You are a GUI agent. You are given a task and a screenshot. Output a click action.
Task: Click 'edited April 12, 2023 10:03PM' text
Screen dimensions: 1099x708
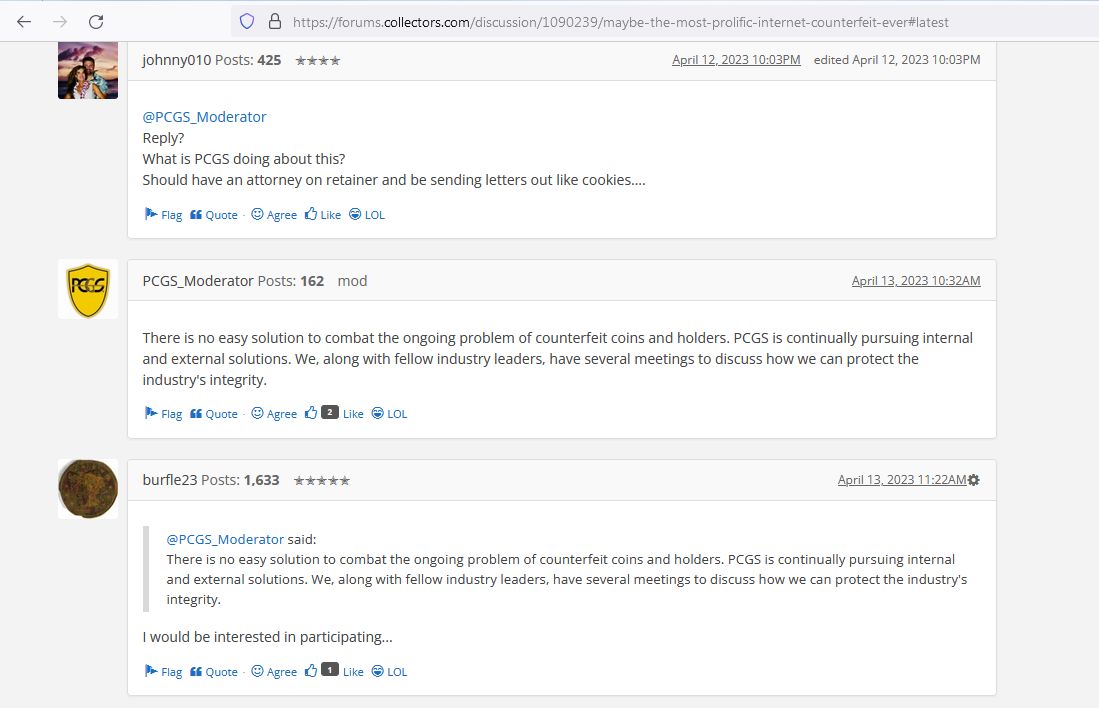pyautogui.click(x=897, y=60)
